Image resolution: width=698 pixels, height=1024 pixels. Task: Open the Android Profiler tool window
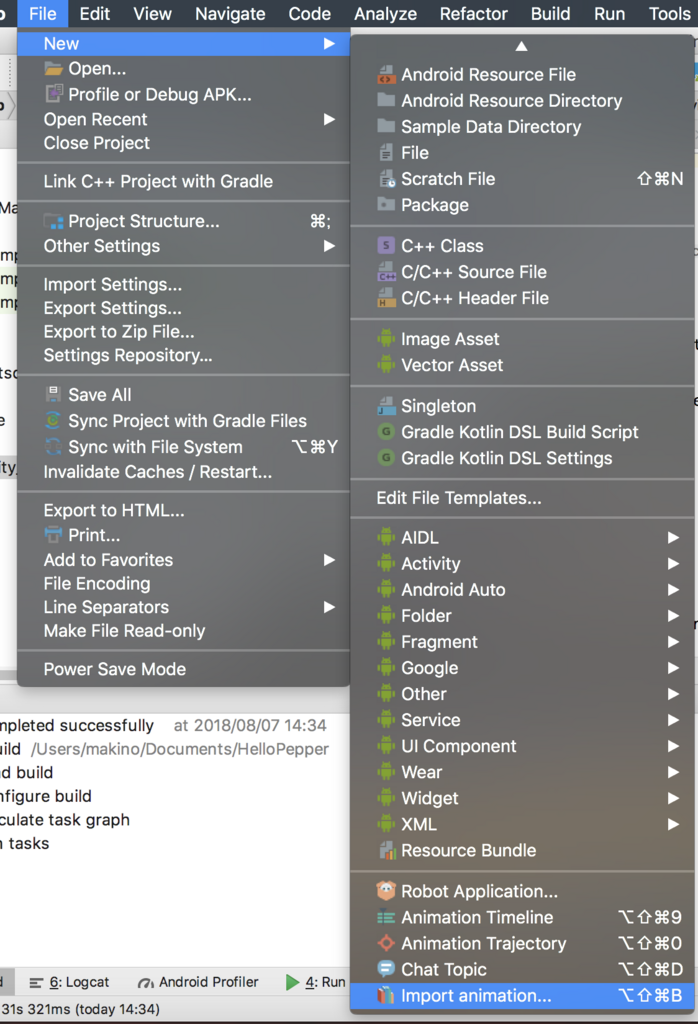pyautogui.click(x=198, y=982)
